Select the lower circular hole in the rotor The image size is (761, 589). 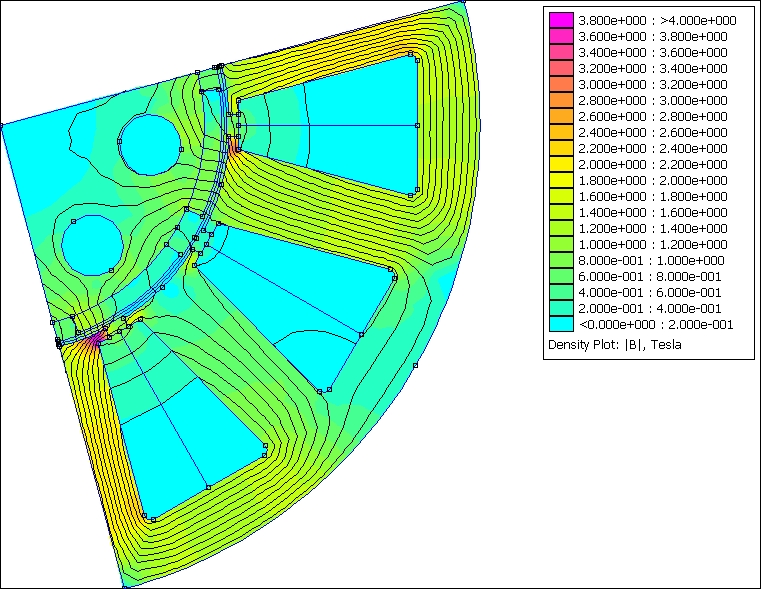pos(92,243)
